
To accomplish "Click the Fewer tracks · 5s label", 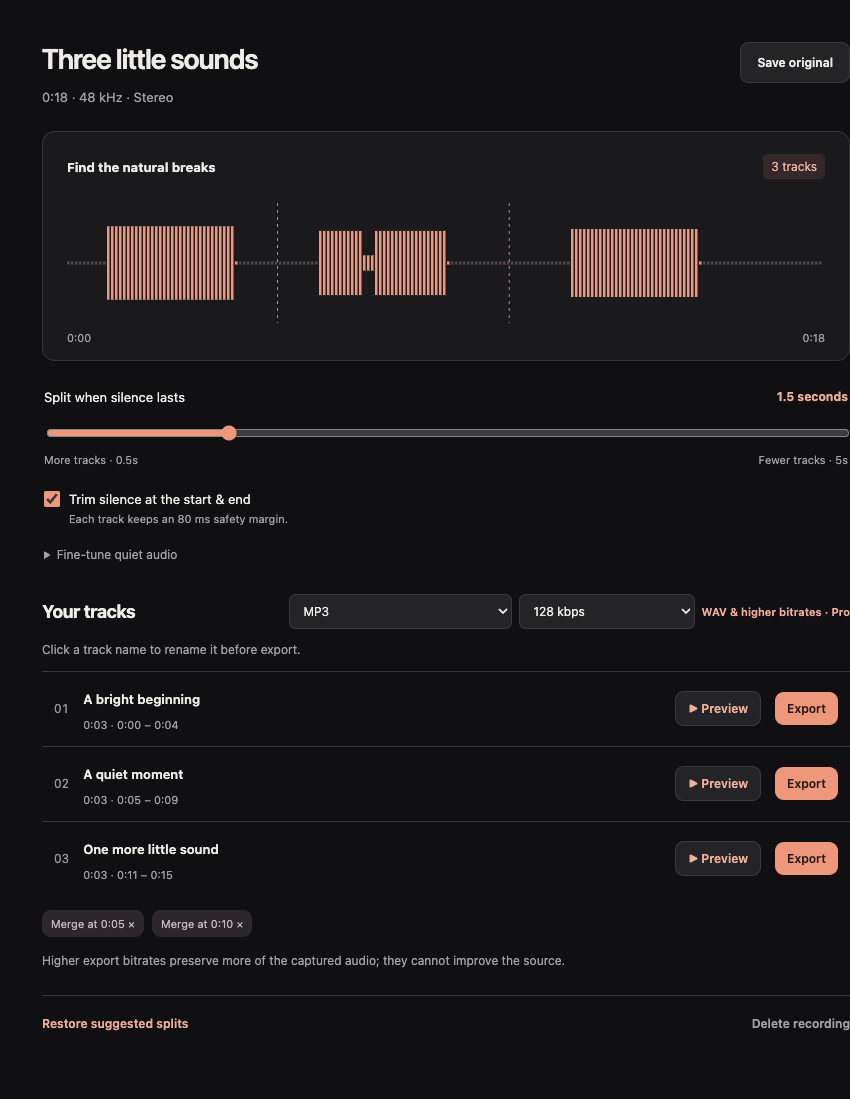I will coord(803,460).
